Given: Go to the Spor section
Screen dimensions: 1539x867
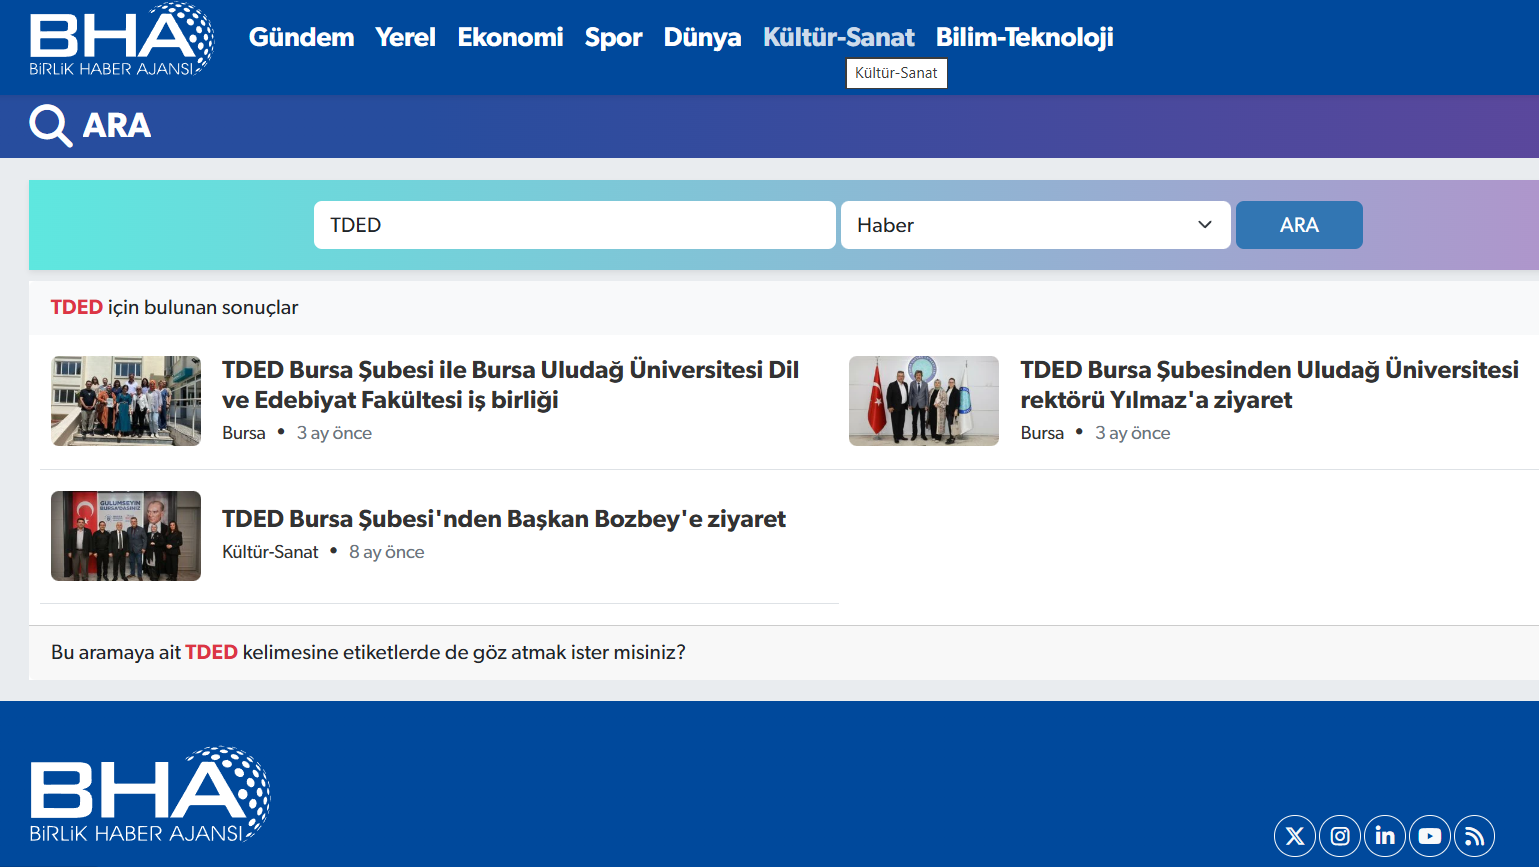Looking at the screenshot, I should click(613, 37).
